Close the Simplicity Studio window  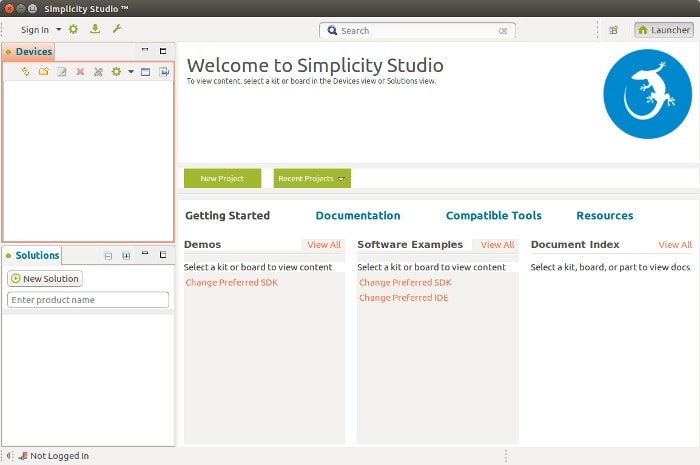(9, 8)
